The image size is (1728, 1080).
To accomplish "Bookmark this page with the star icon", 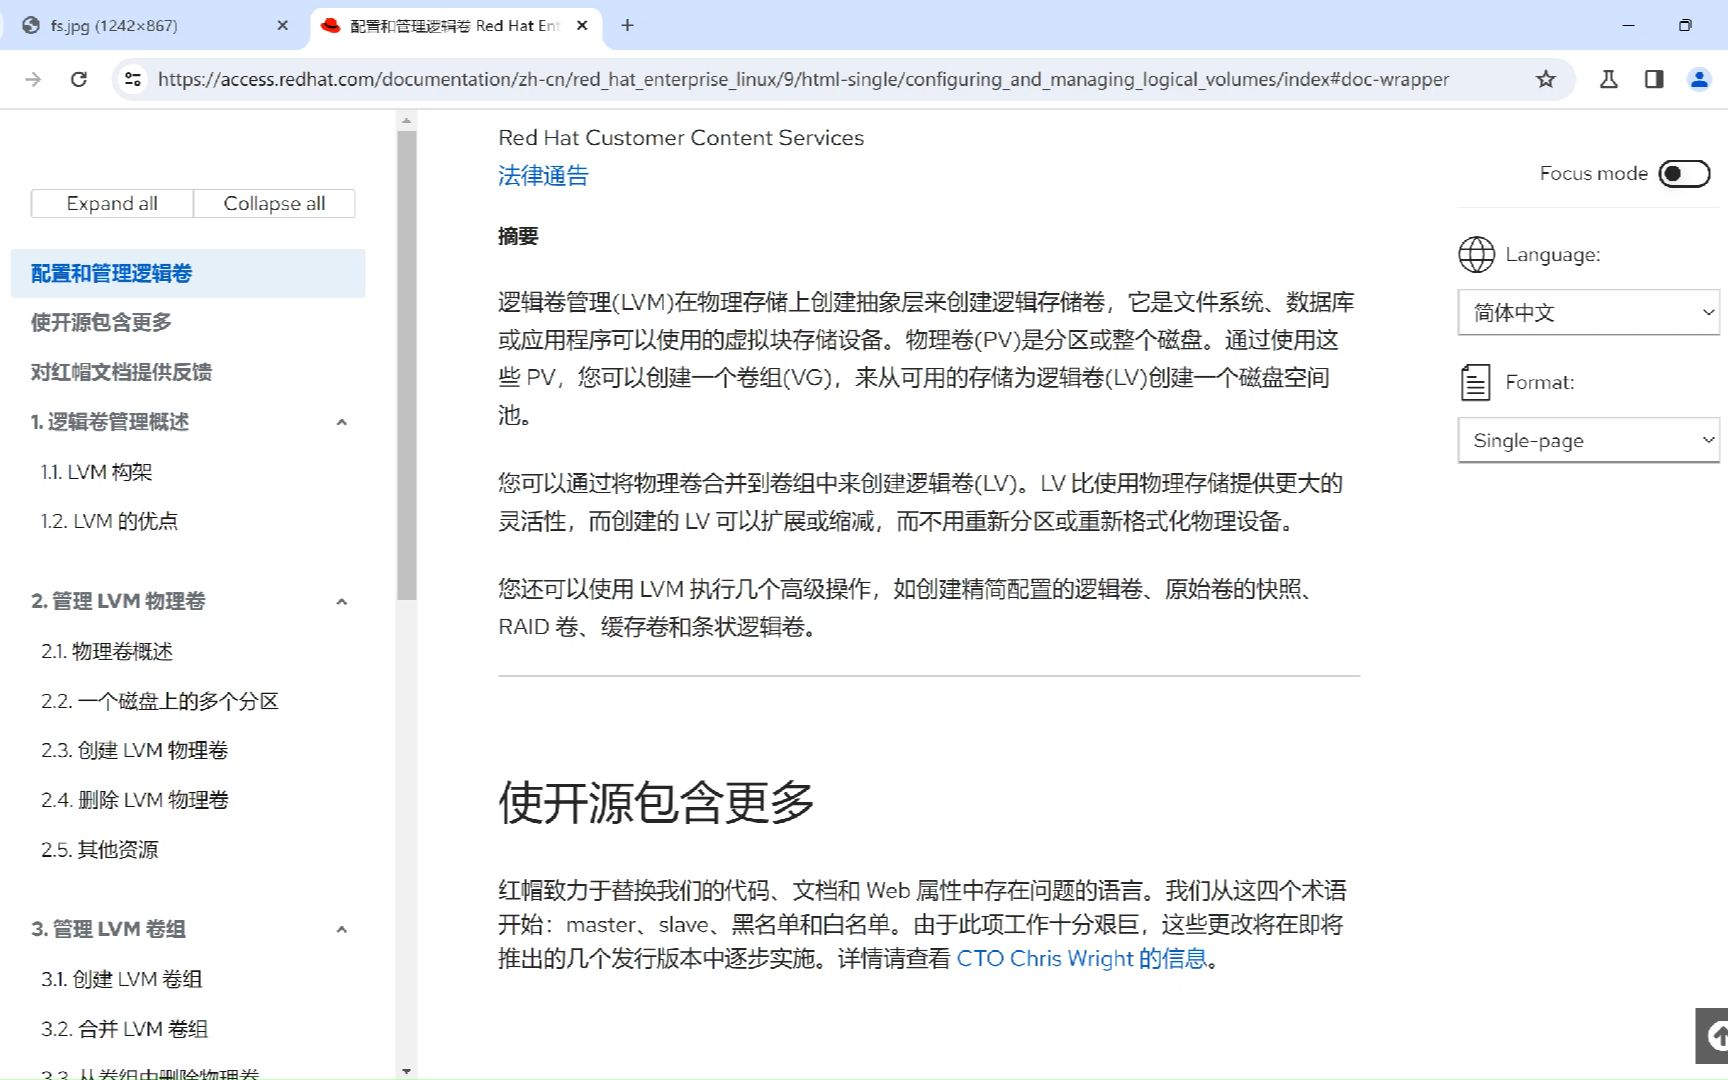I will point(1546,79).
